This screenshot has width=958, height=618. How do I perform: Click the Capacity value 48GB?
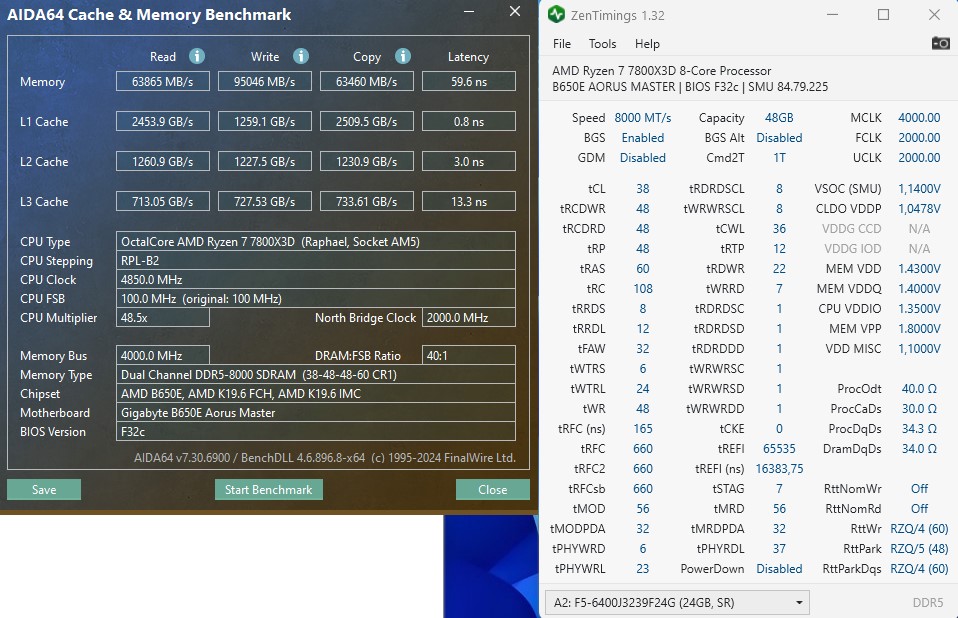[x=779, y=118]
